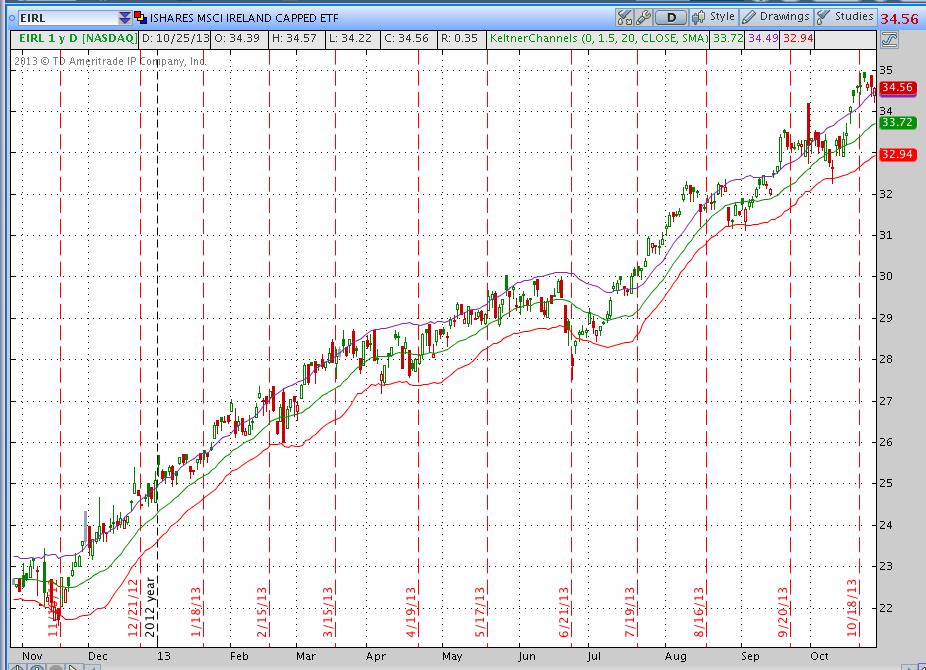Click the 10/18/13 expiration date marker
The width and height of the screenshot is (926, 670).
(x=852, y=608)
